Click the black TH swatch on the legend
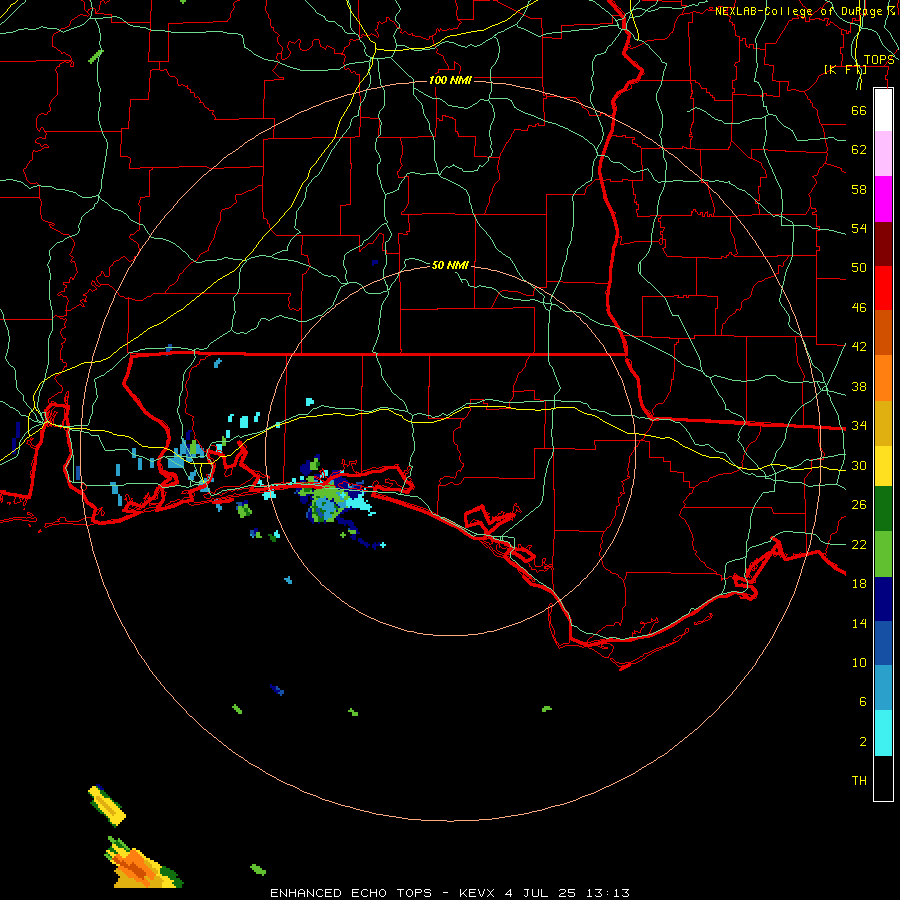Image resolution: width=900 pixels, height=900 pixels. [883, 778]
